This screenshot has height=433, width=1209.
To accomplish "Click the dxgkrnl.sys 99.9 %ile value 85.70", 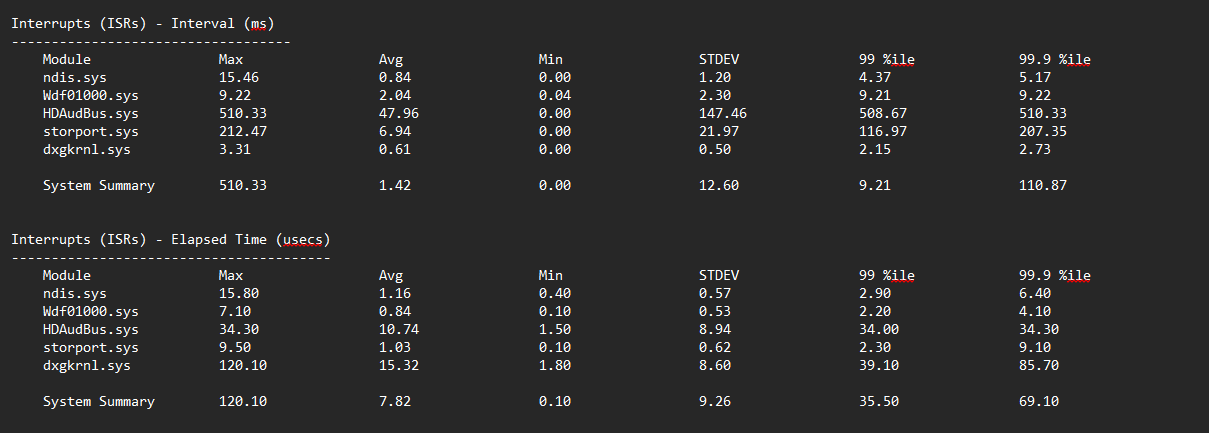I will (x=1038, y=365).
